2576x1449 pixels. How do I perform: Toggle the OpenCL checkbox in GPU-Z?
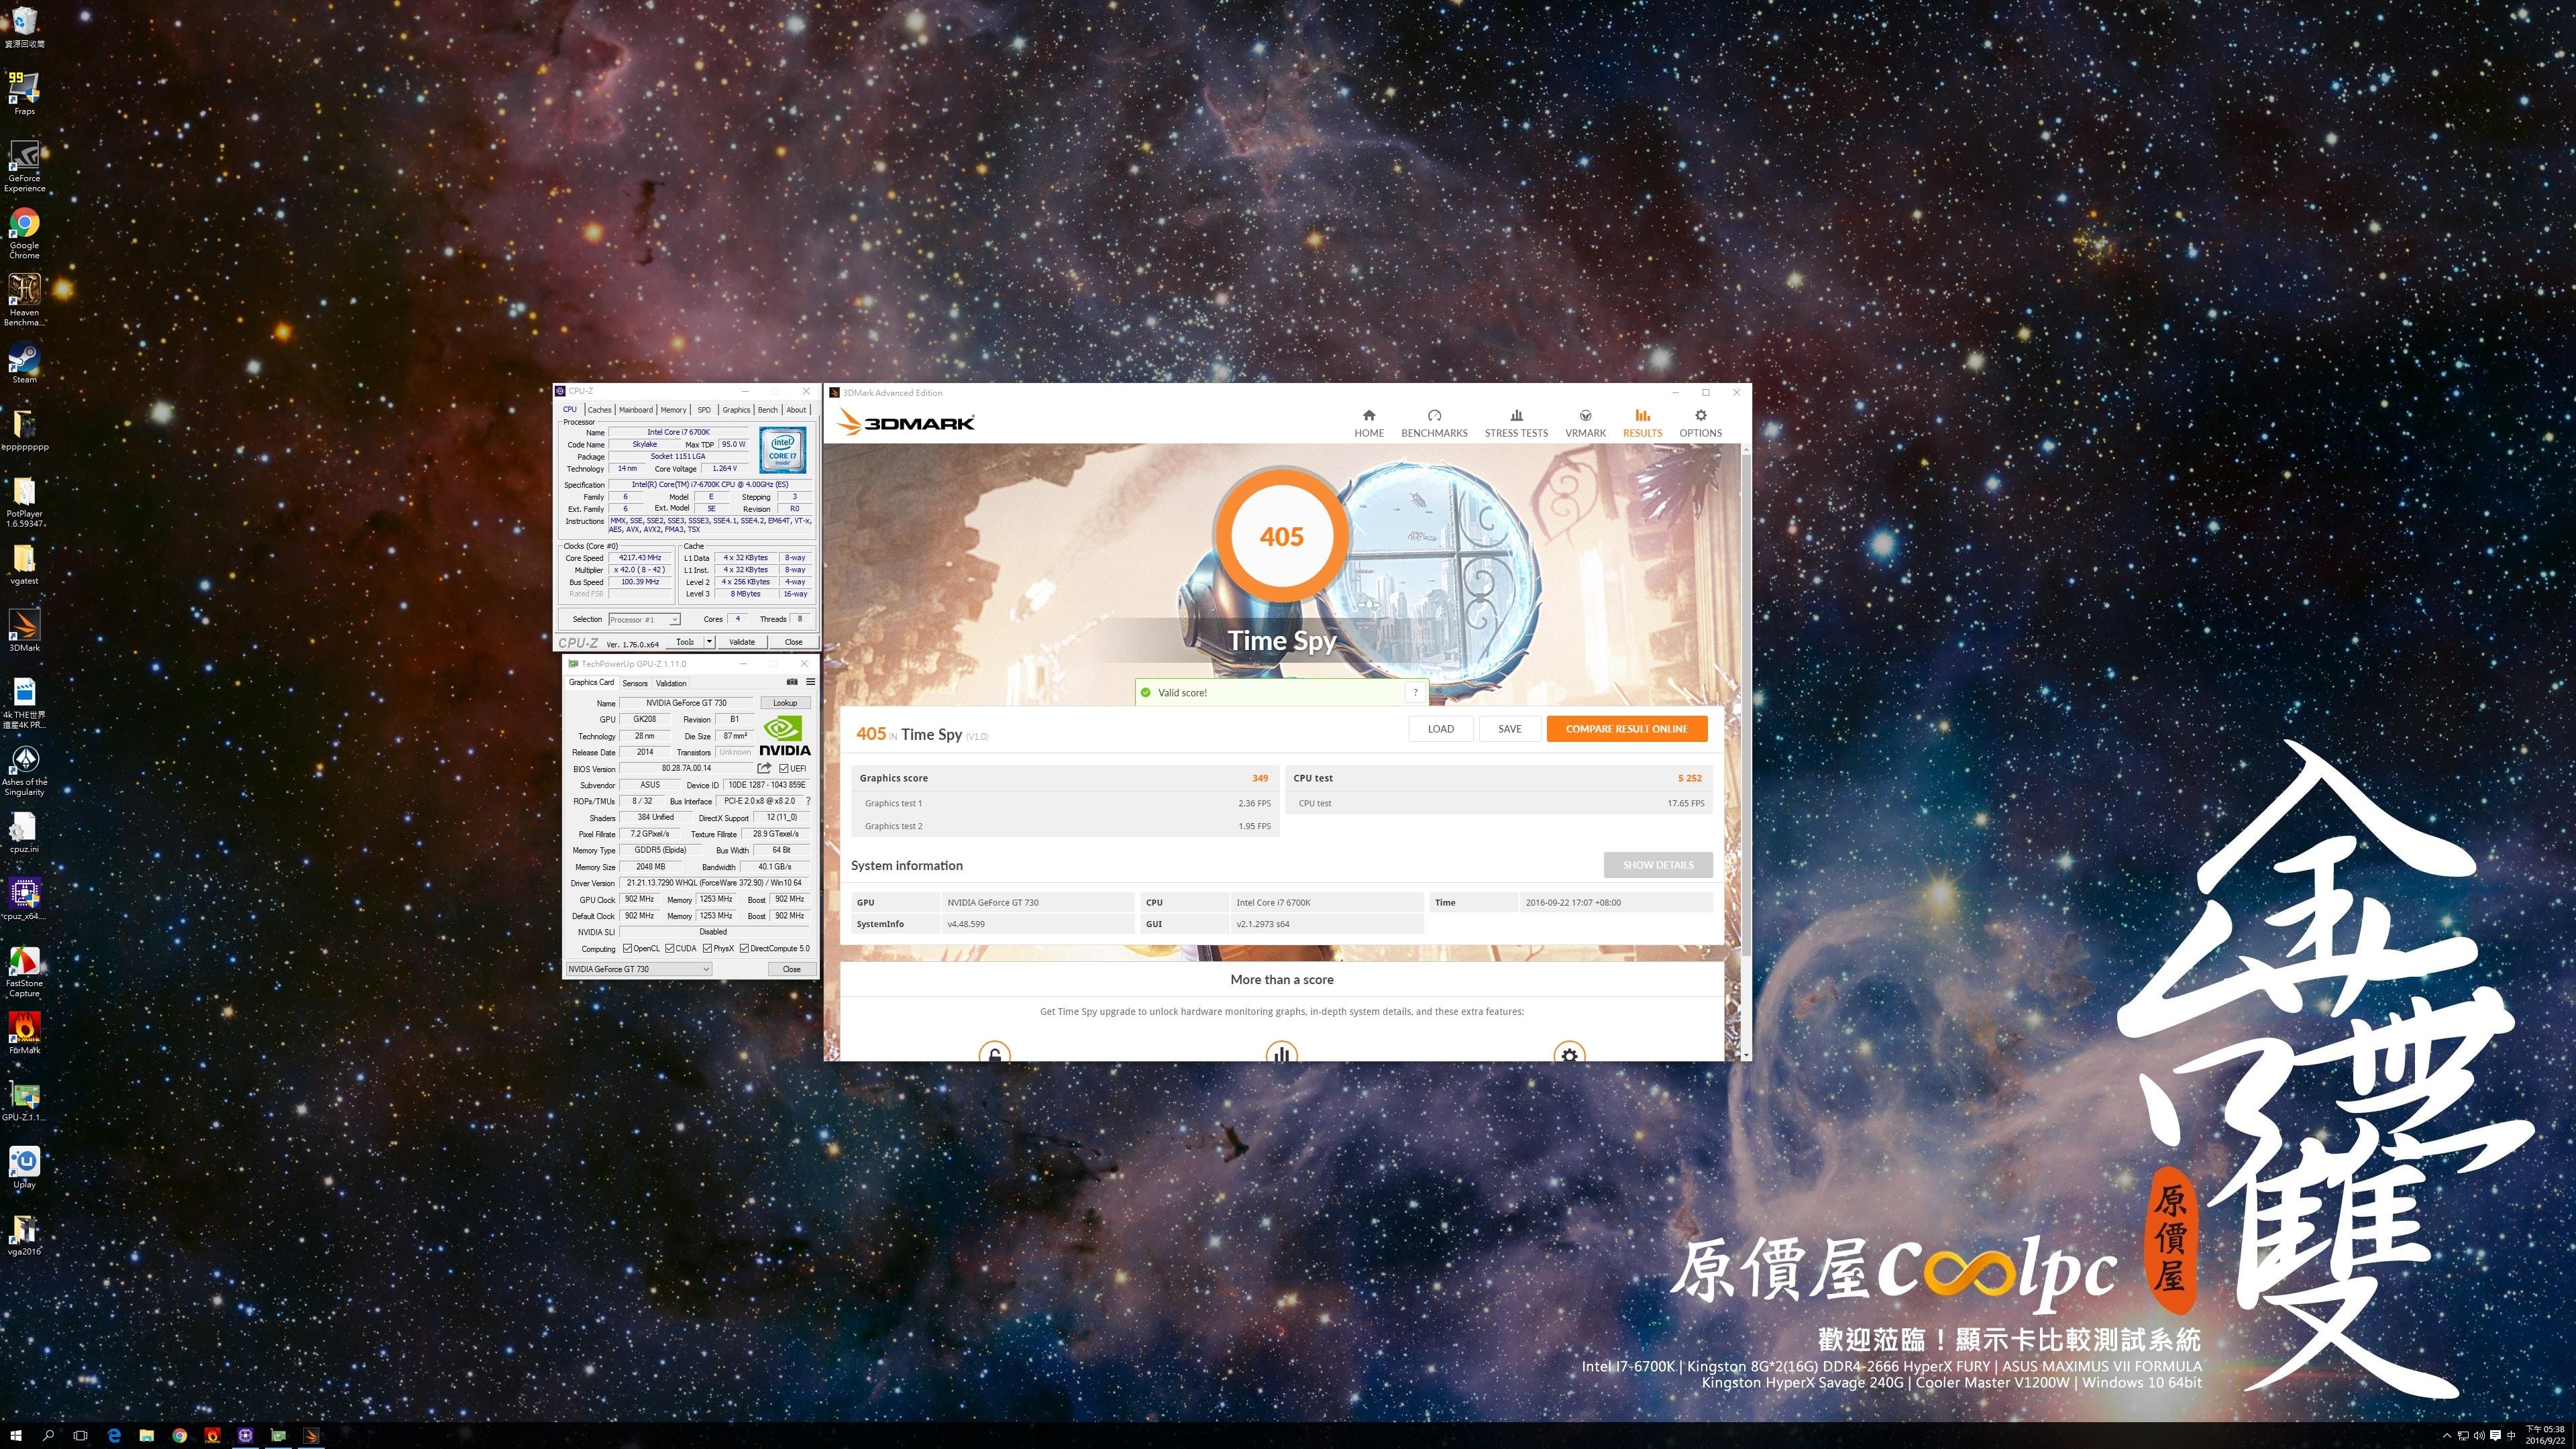[627, 948]
